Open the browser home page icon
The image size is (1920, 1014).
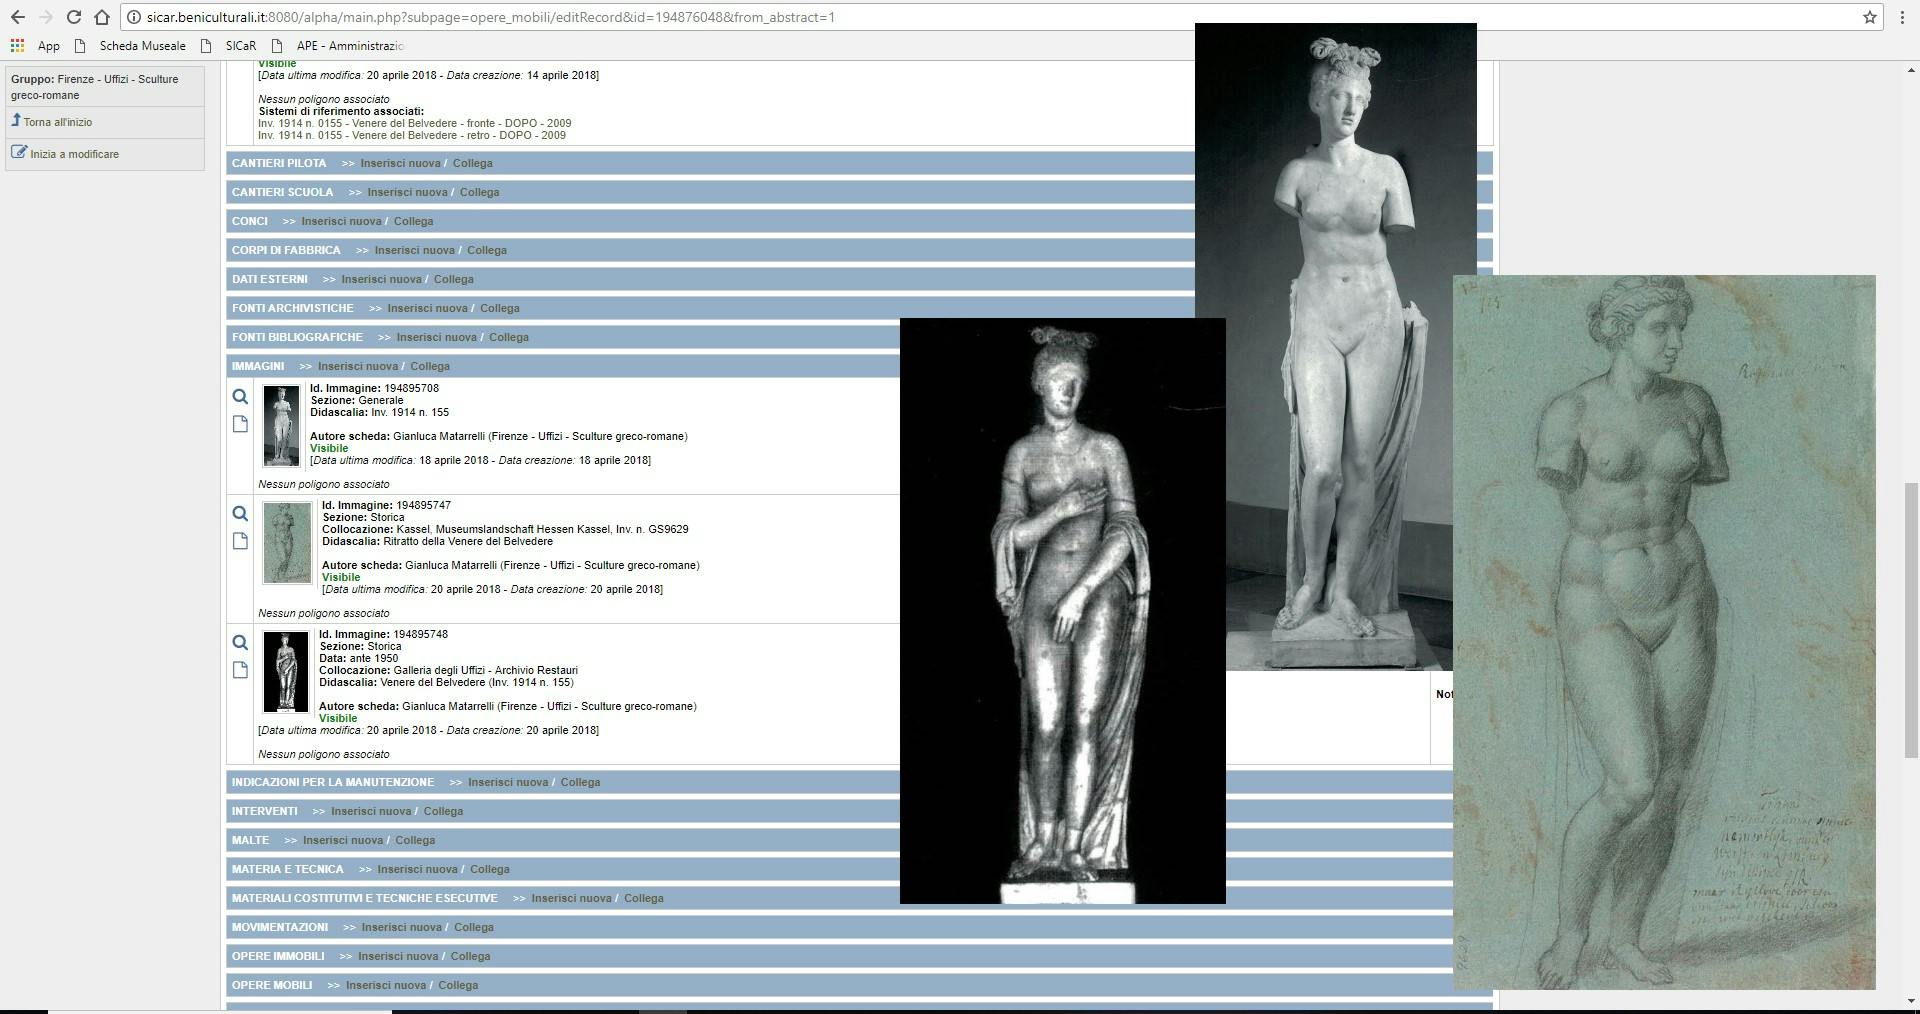pos(101,17)
